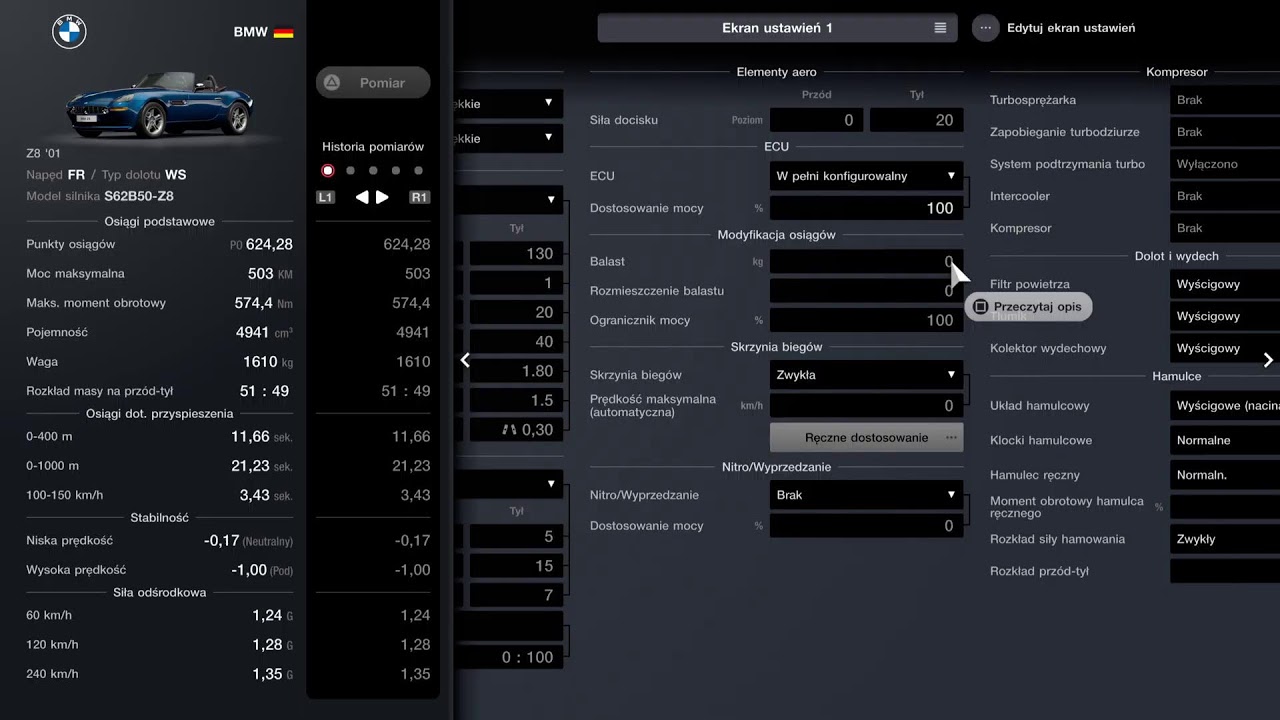Click the L1 shoulder button icon
Viewport: 1280px width, 720px height.
coord(325,197)
